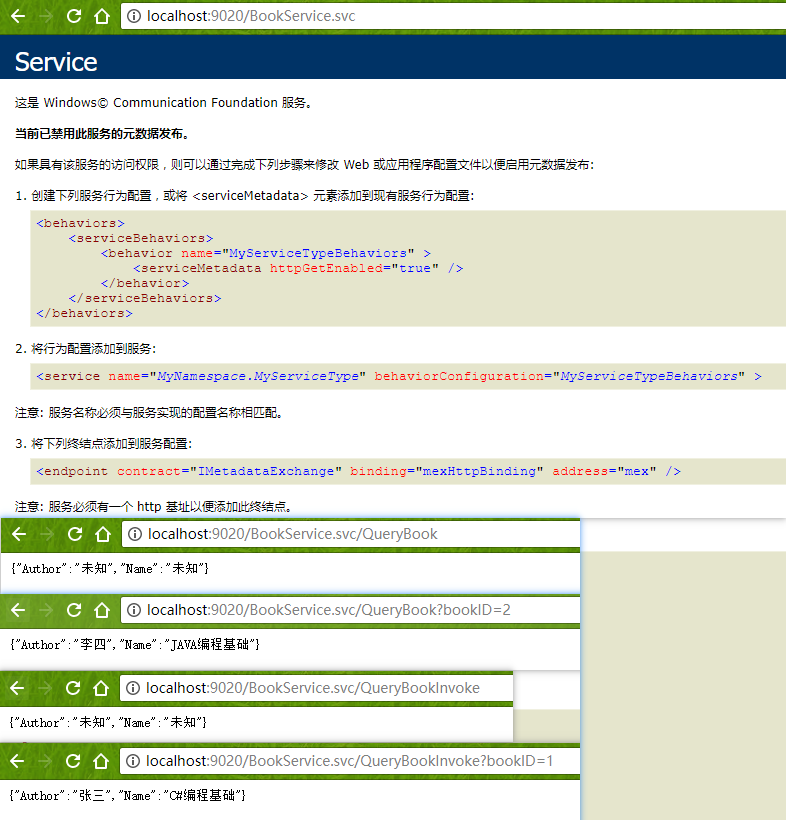This screenshot has width=786, height=820.
Task: Refresh the QueryBookInvoke?bookID=1 page
Action: pos(73,762)
